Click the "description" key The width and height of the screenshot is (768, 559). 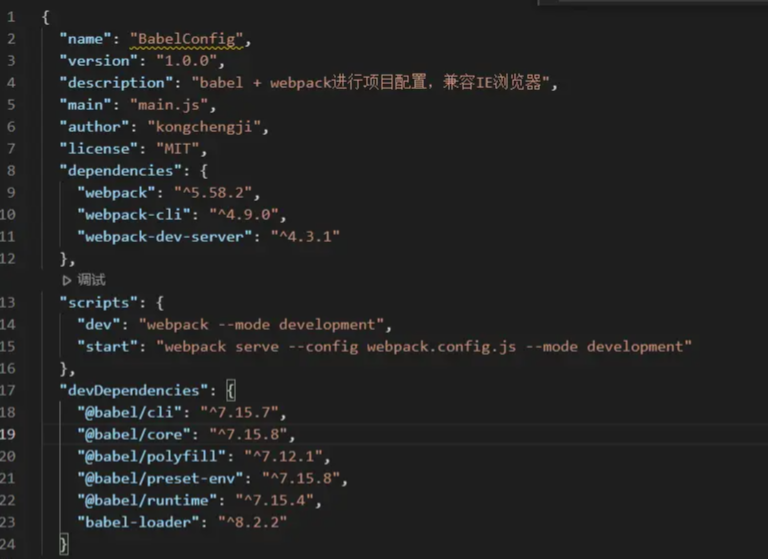(x=116, y=83)
